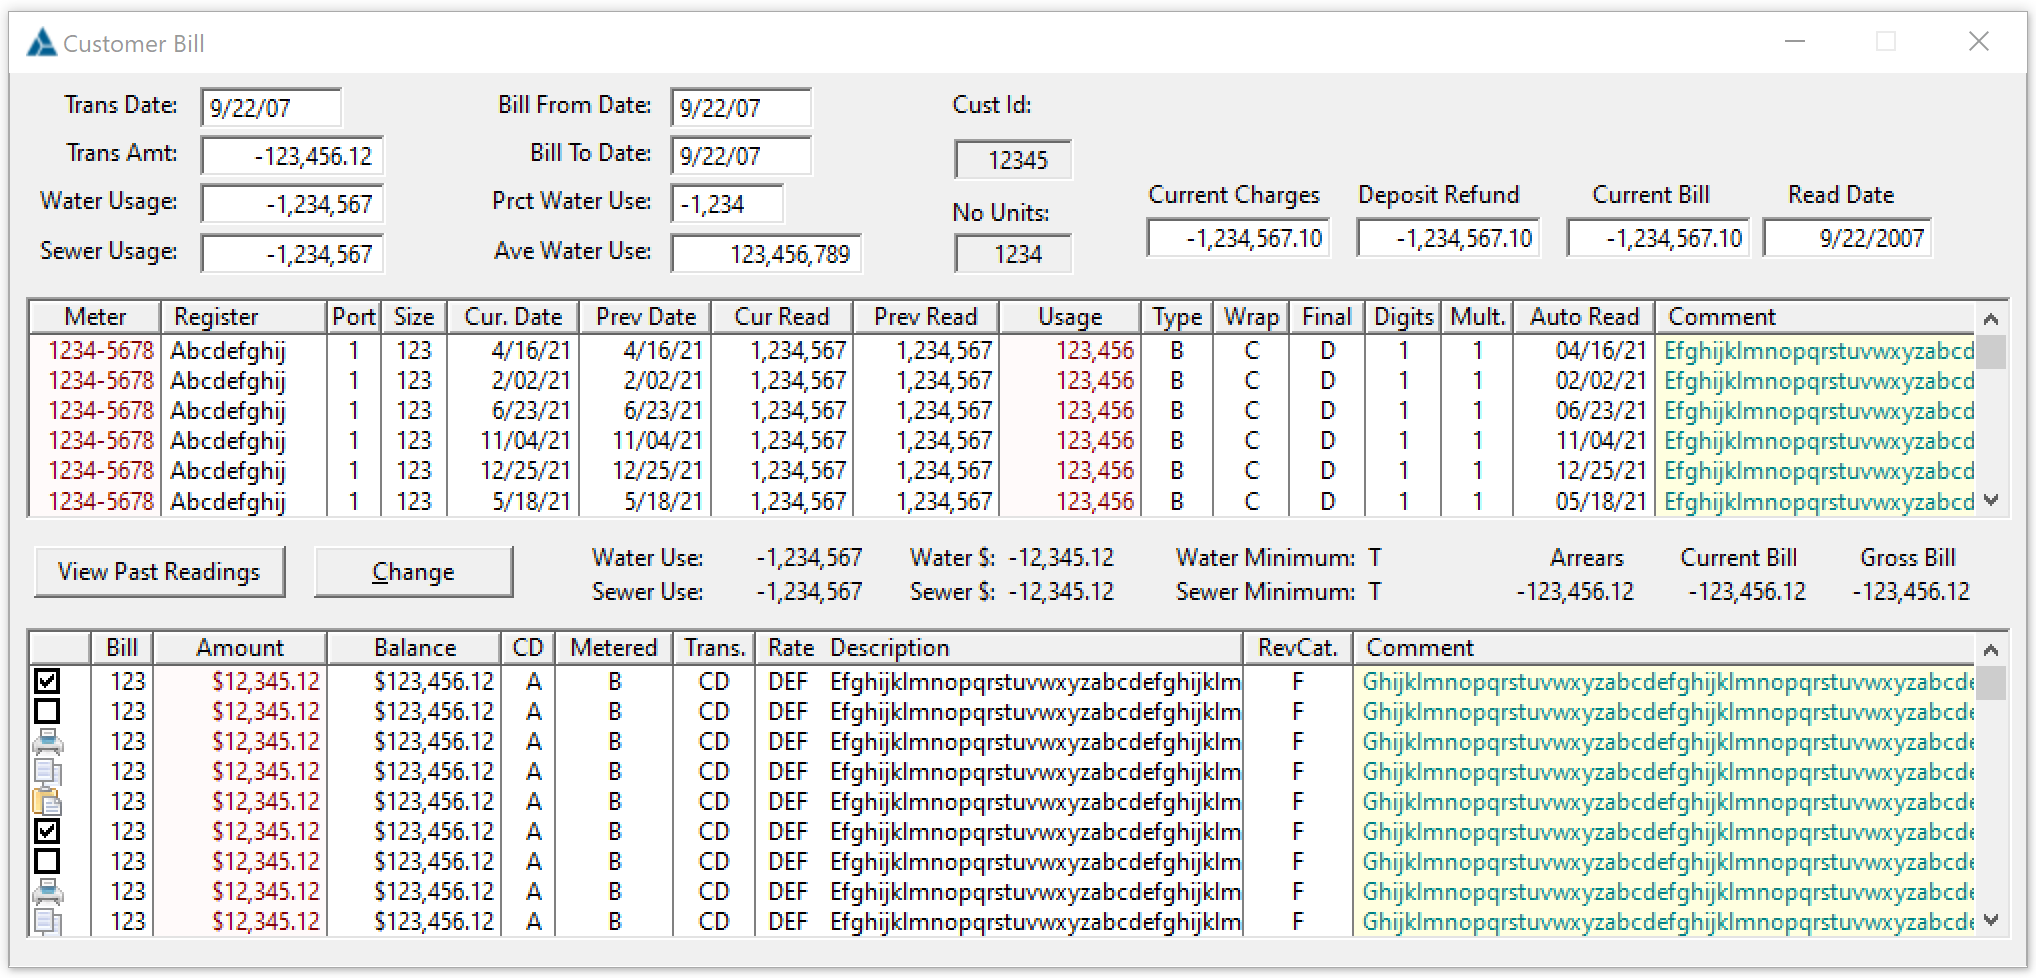Screen dimensions: 2036x978
Task: Click the Trans Amt input field
Action: pyautogui.click(x=292, y=157)
